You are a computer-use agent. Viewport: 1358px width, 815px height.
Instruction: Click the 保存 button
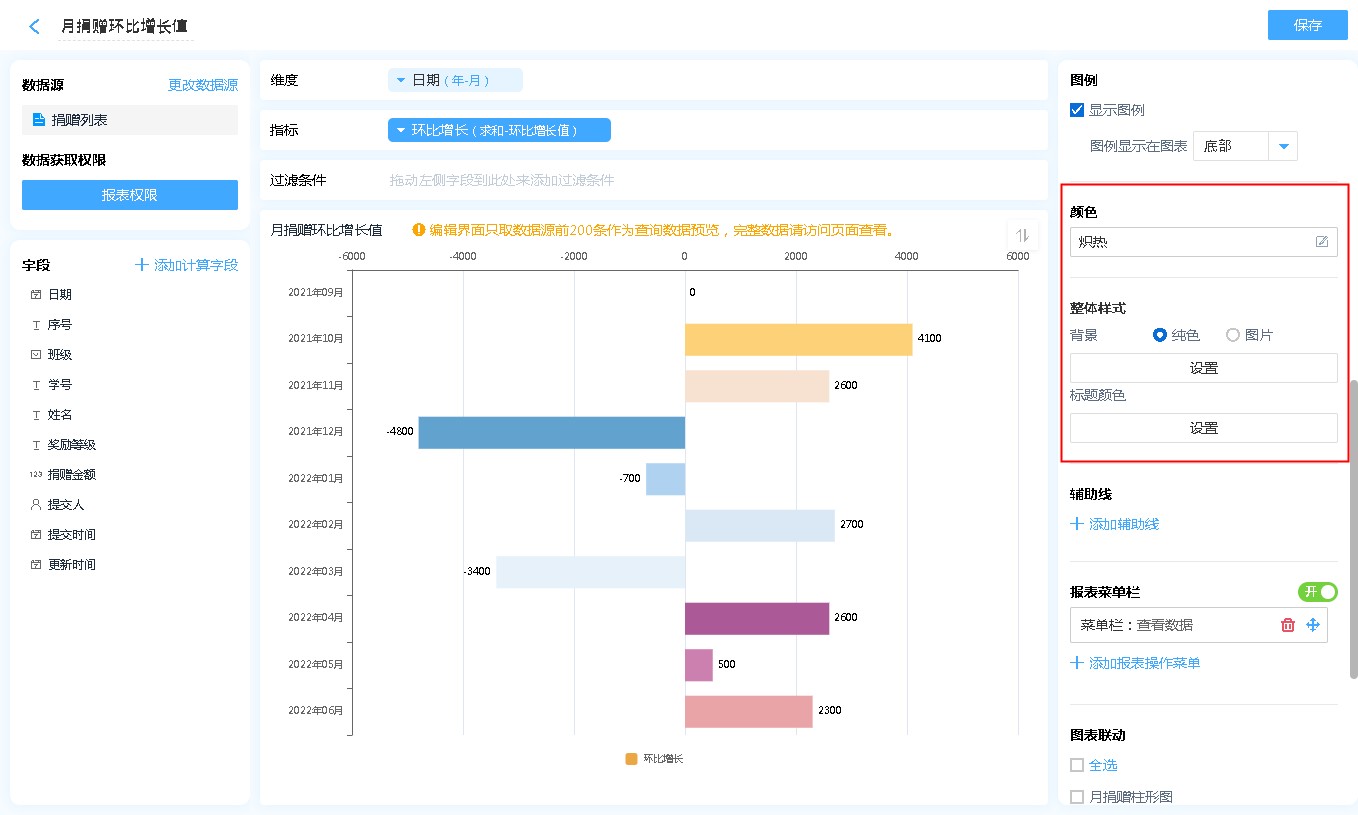tap(1307, 25)
